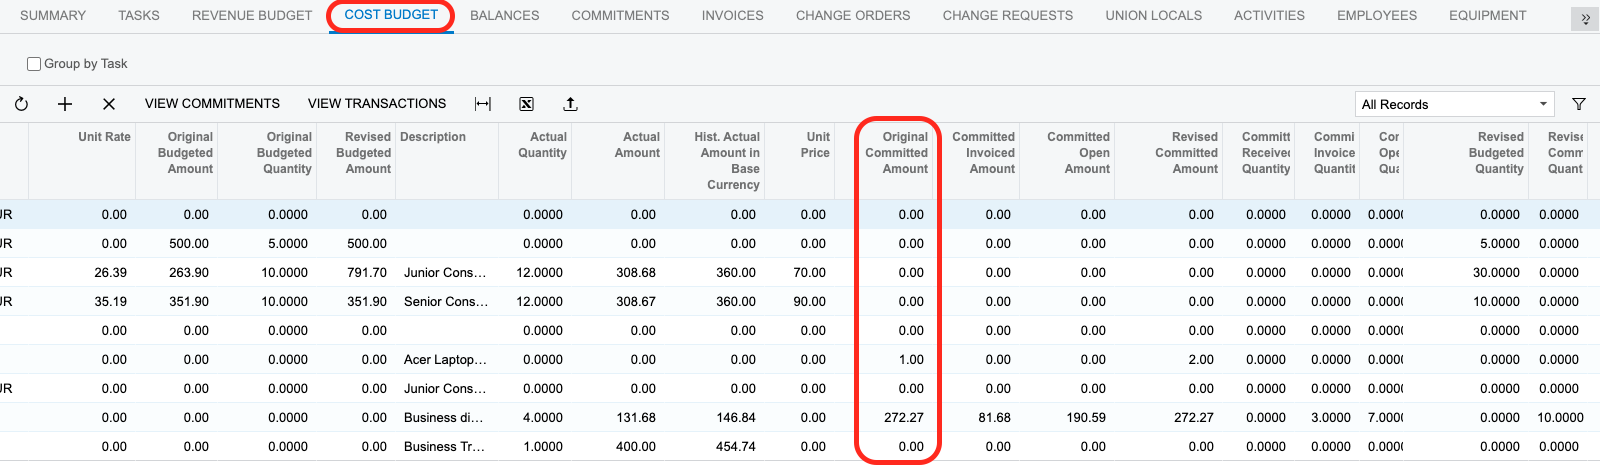Click the View Commitments button
This screenshot has width=1600, height=469.
(212, 104)
